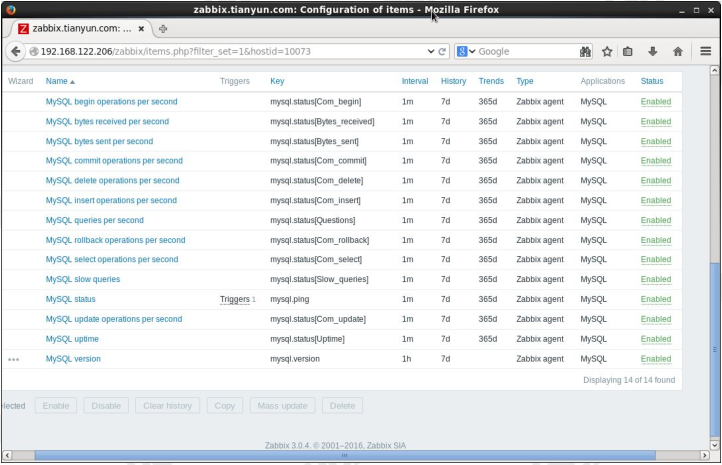Bookmark this page with the star icon
This screenshot has width=722, height=465.
tap(607, 52)
